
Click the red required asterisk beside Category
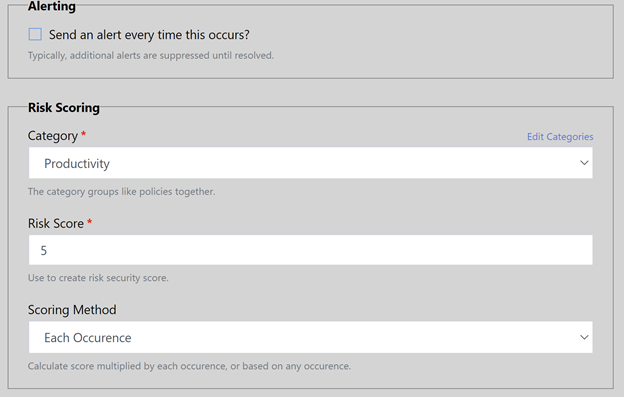[84, 134]
